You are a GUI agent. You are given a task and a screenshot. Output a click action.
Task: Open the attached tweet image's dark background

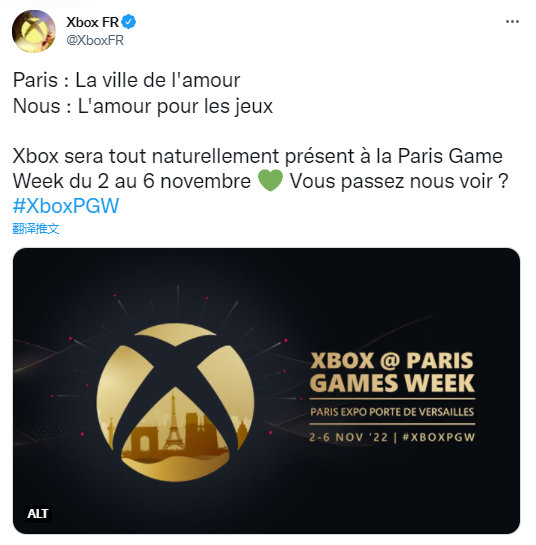382,295
